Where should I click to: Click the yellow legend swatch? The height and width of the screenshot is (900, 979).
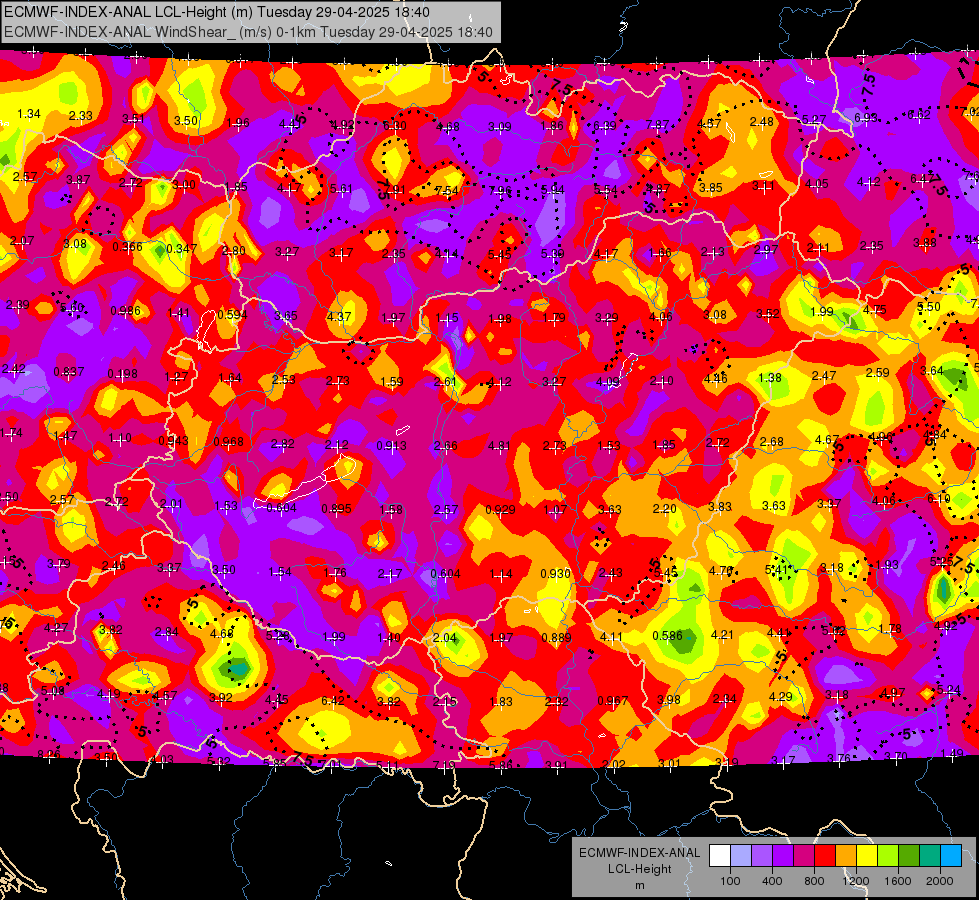pos(867,856)
